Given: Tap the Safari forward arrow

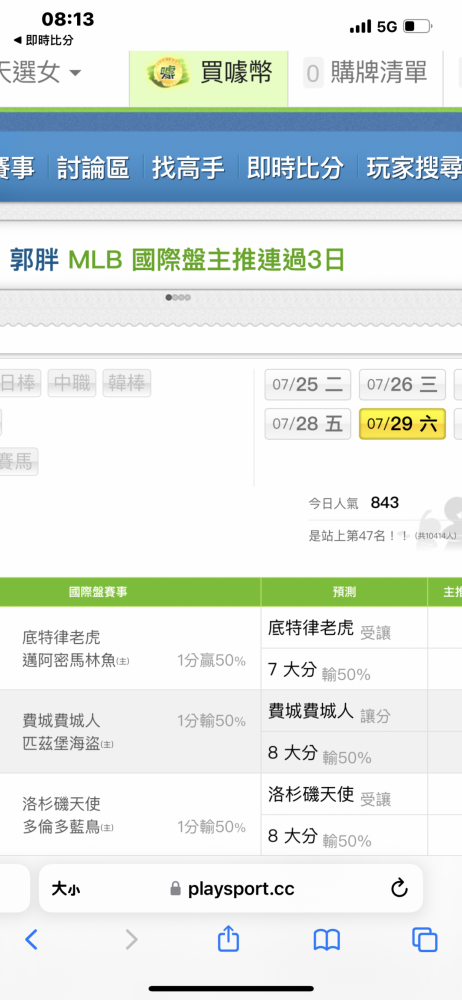Looking at the screenshot, I should [131, 939].
